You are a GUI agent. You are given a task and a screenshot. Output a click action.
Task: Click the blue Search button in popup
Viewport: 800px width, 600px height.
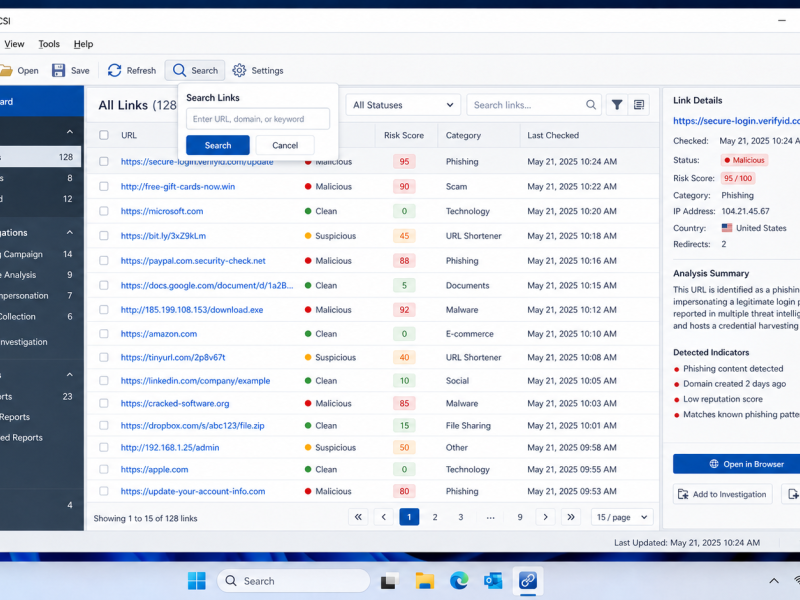pyautogui.click(x=218, y=145)
